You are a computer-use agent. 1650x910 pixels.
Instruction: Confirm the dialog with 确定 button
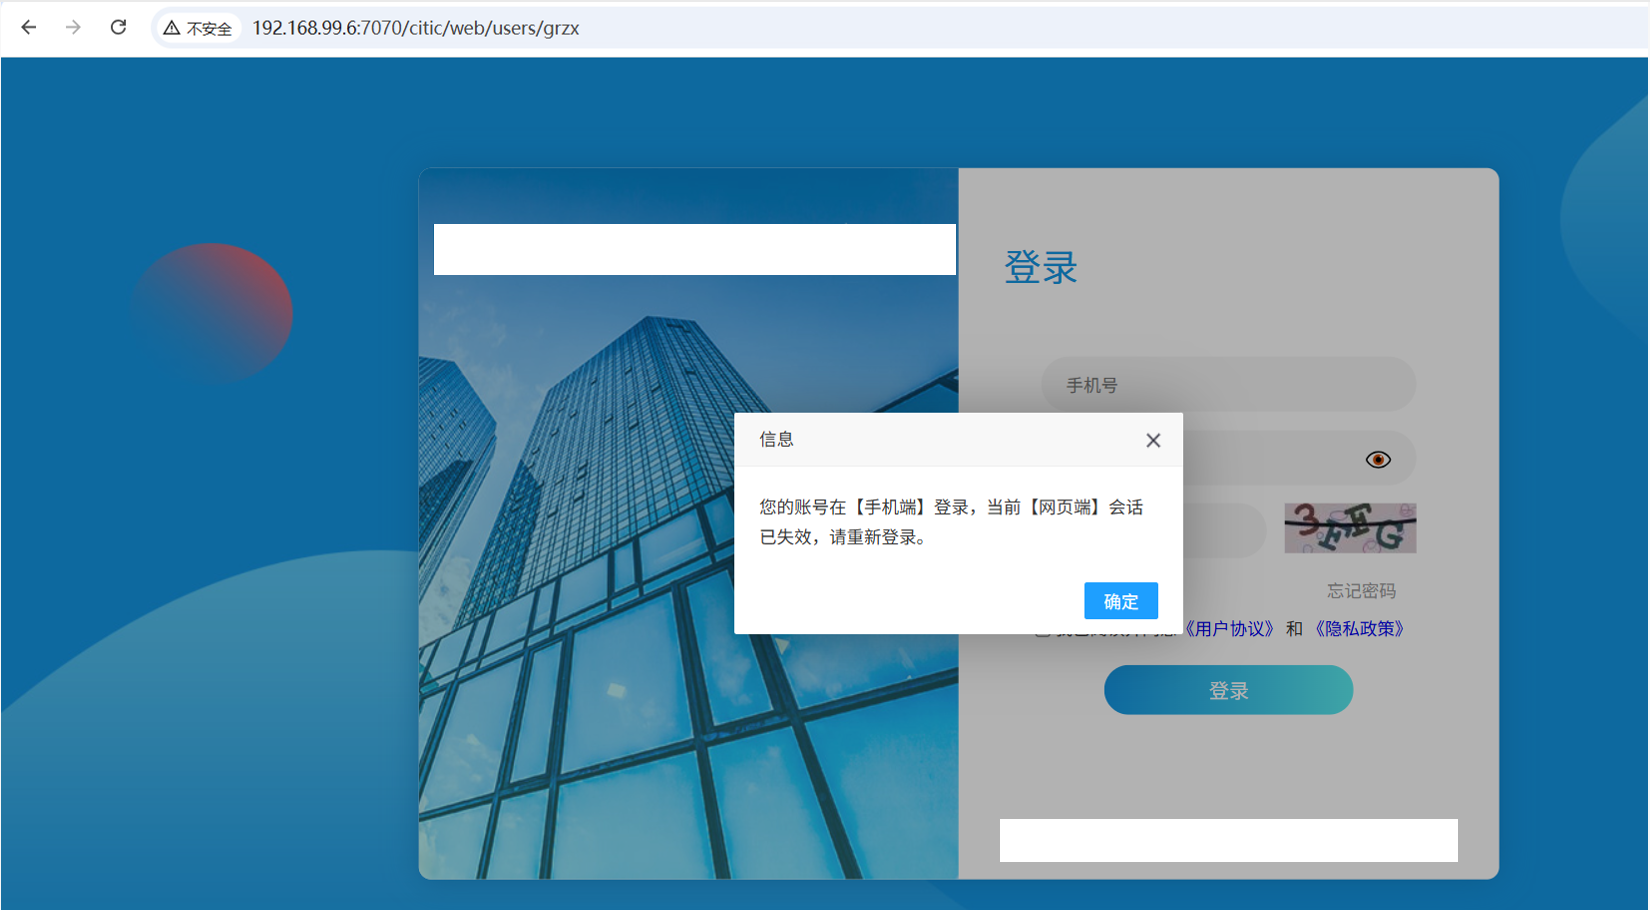coord(1121,601)
